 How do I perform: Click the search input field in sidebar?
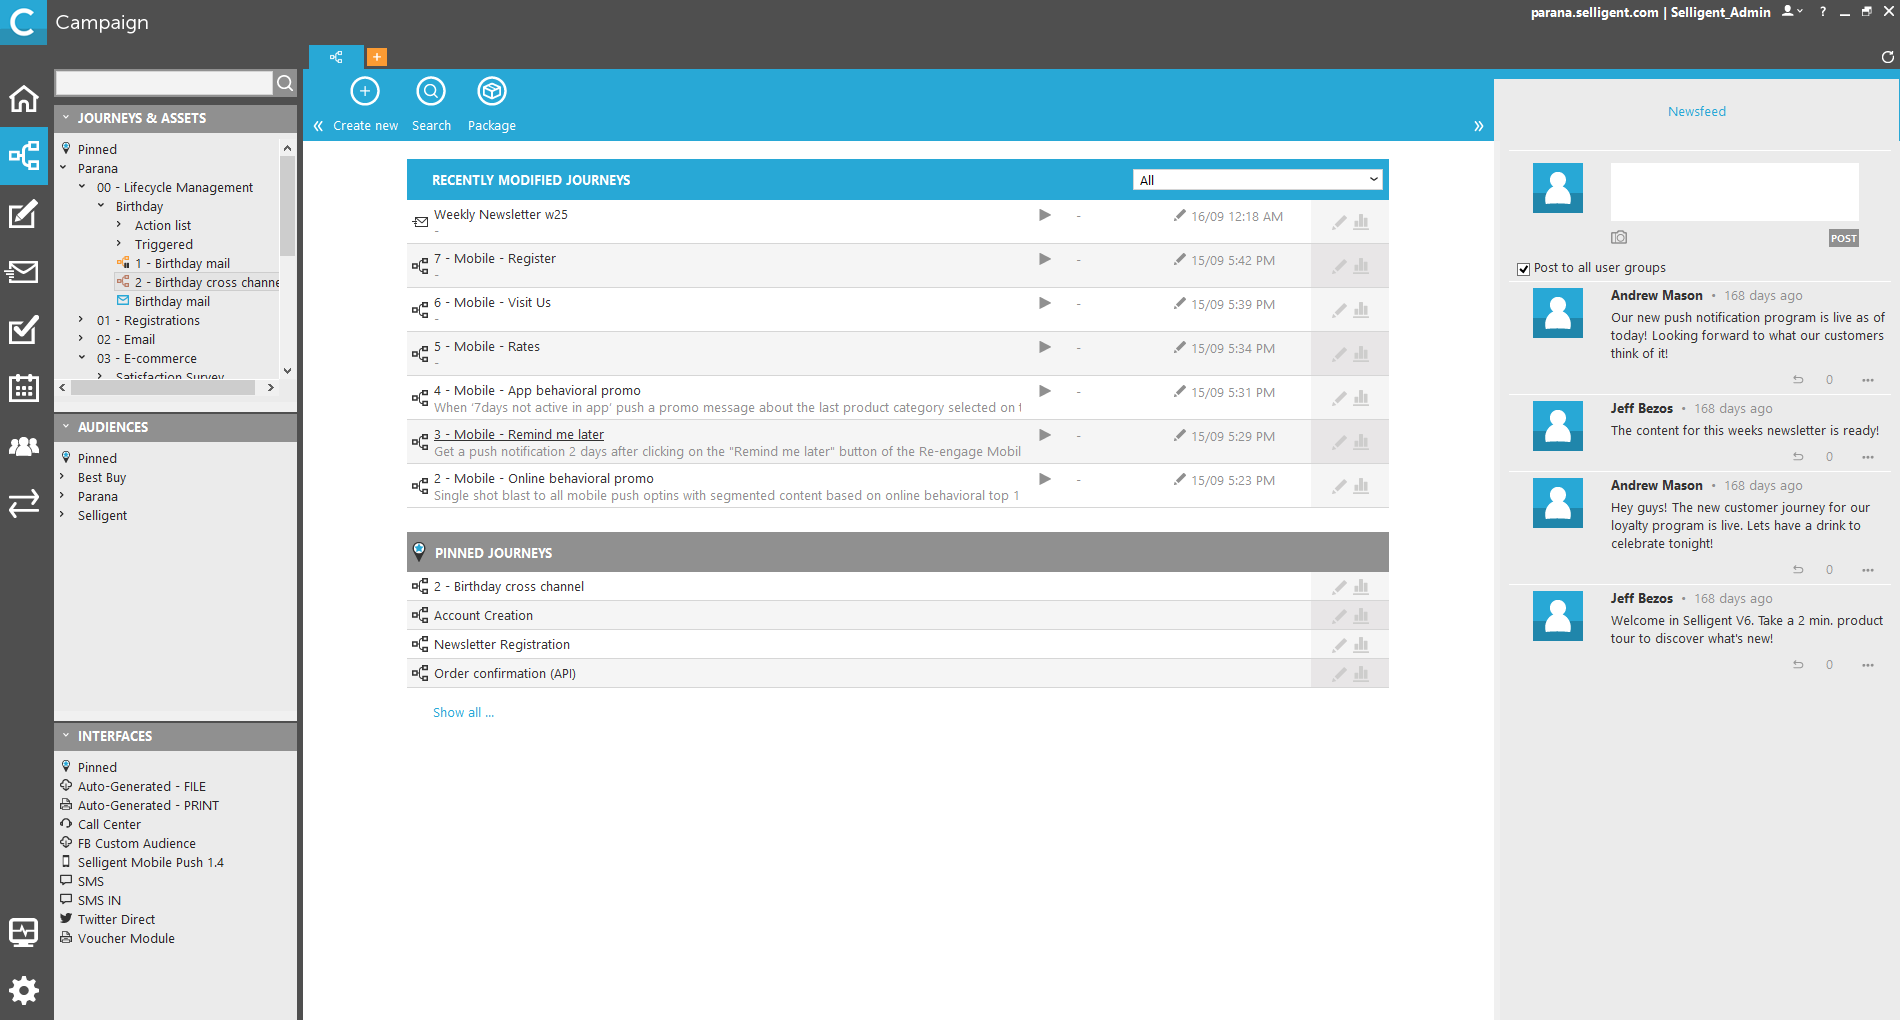click(164, 83)
